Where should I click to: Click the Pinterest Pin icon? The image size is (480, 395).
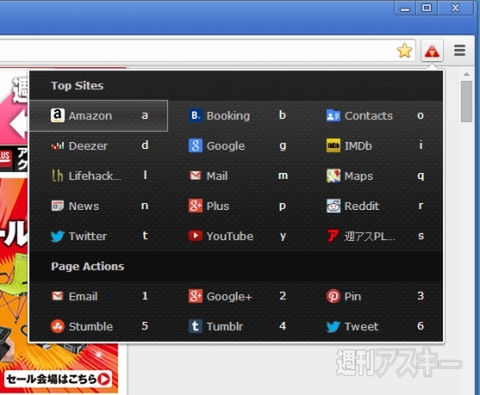pyautogui.click(x=333, y=296)
